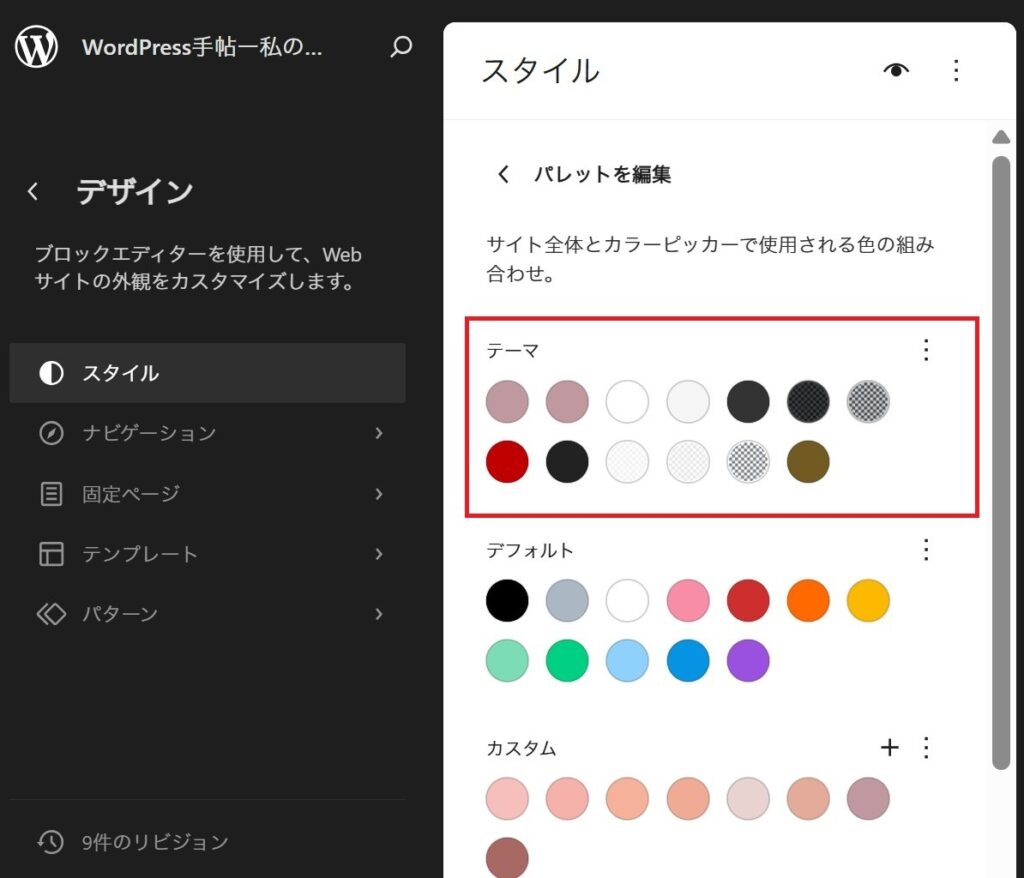
Task: Select the light green default swatch
Action: click(x=507, y=660)
